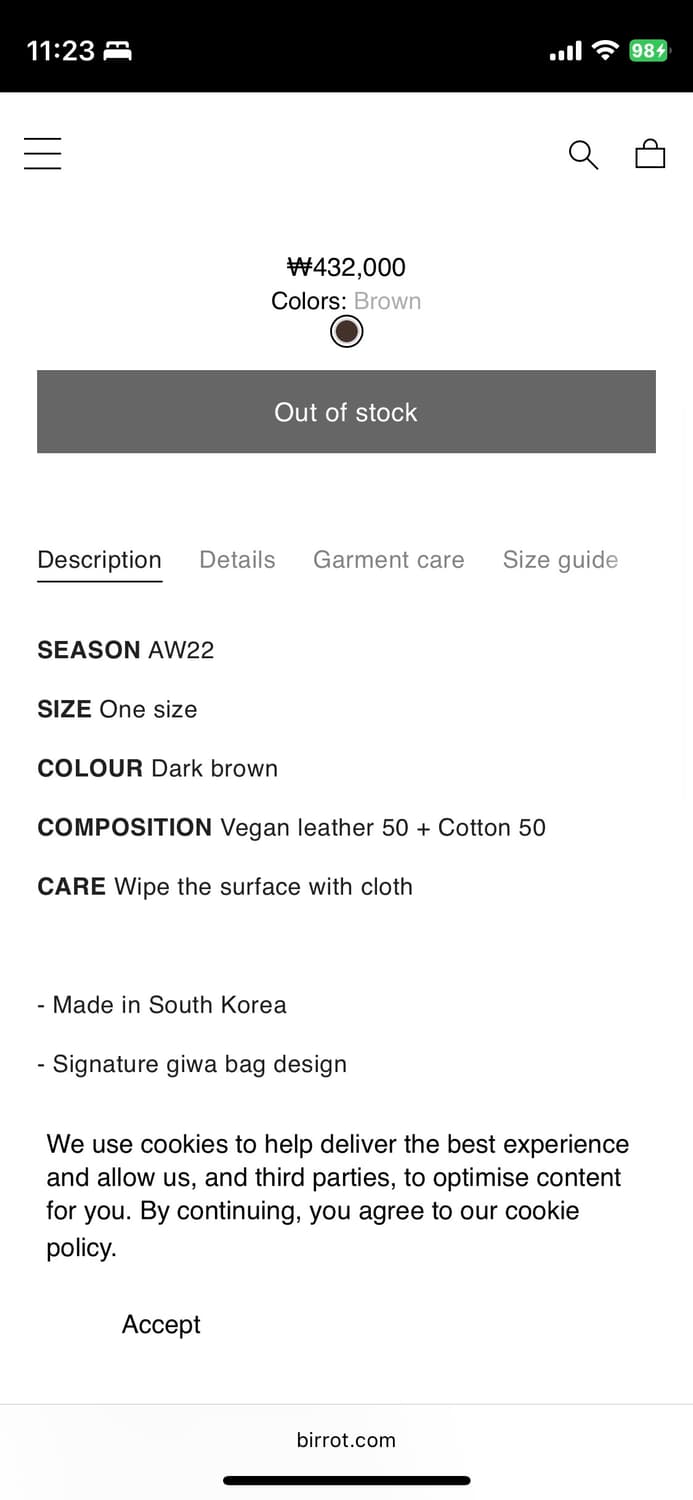The image size is (693, 1500).
Task: Tap the 11:23 clock in status bar
Action: 60,51
